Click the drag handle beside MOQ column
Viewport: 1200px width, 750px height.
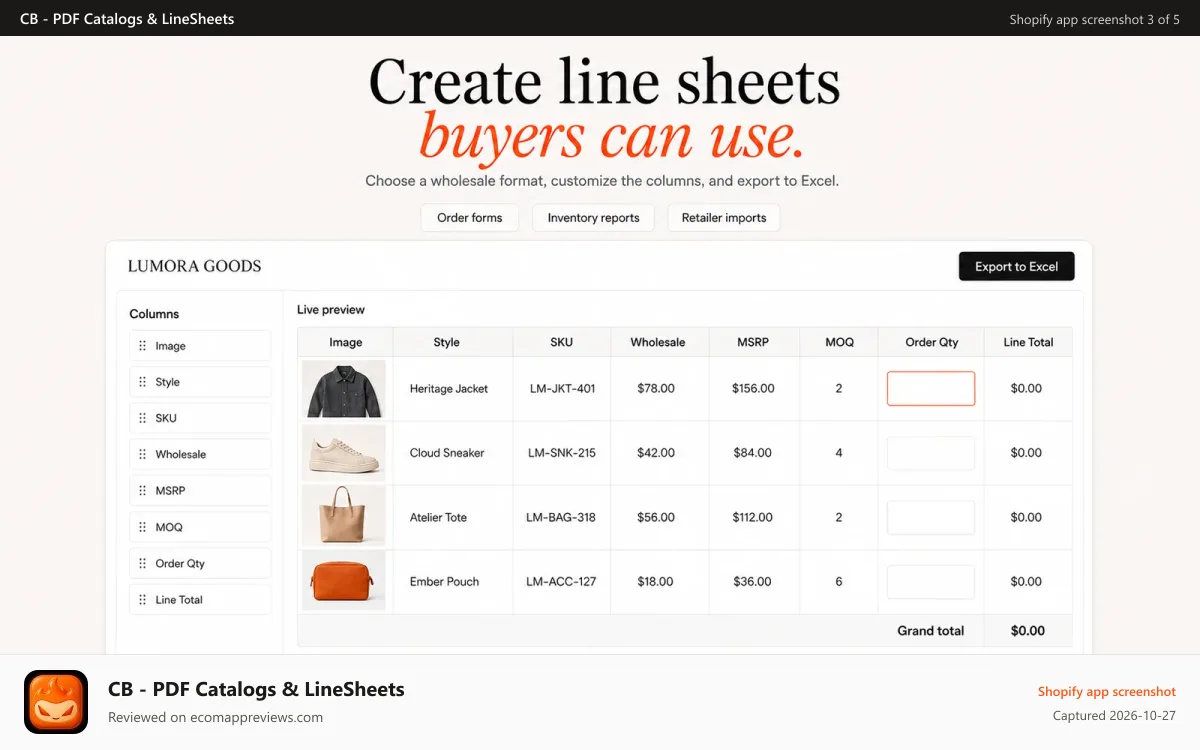point(143,527)
